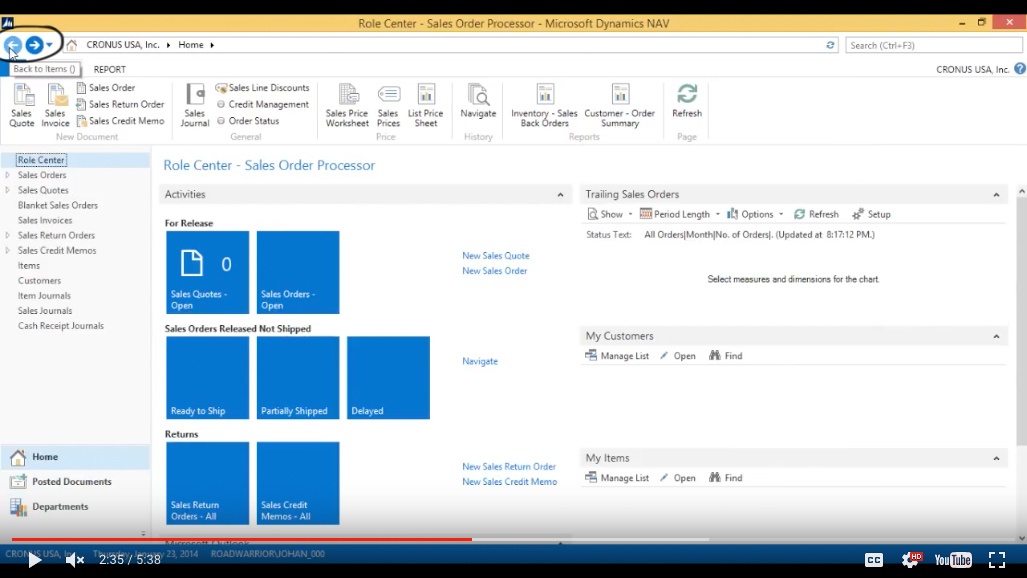Open Sales Line Discounts
Screen dimensions: 1027x578
pos(263,87)
